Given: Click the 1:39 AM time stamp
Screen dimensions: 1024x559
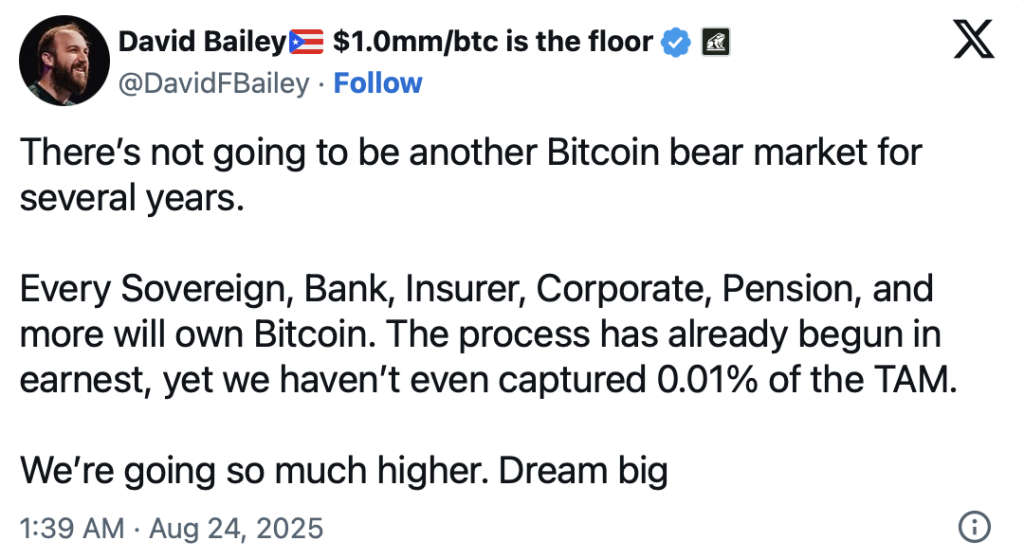Looking at the screenshot, I should (72, 528).
